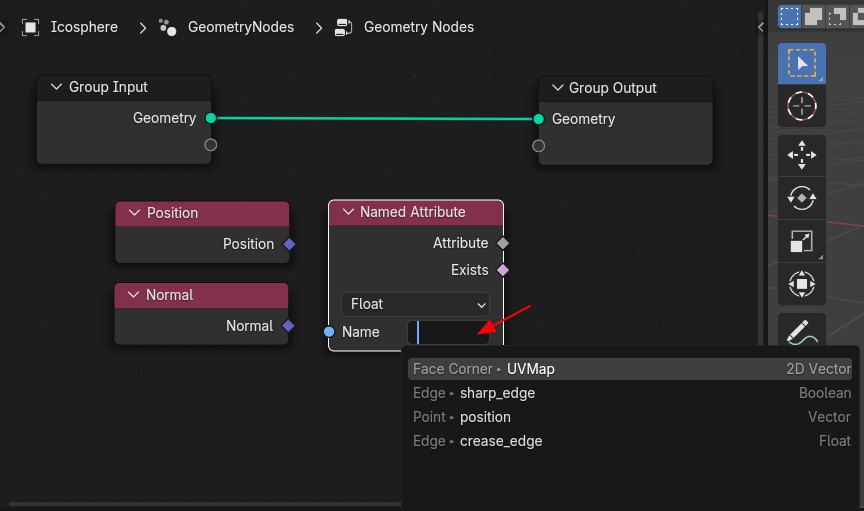The width and height of the screenshot is (864, 511).
Task: Choose position from attribute suggestions
Action: pyautogui.click(x=630, y=417)
